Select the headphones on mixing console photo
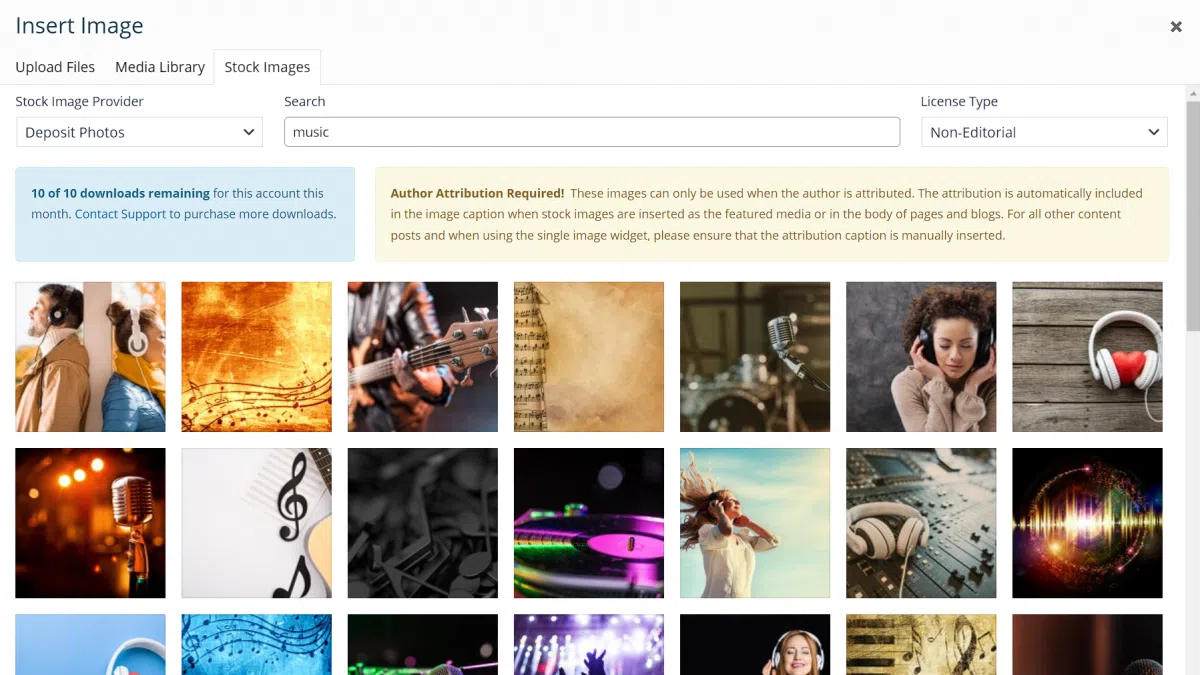This screenshot has height=675, width=1200. coord(920,523)
